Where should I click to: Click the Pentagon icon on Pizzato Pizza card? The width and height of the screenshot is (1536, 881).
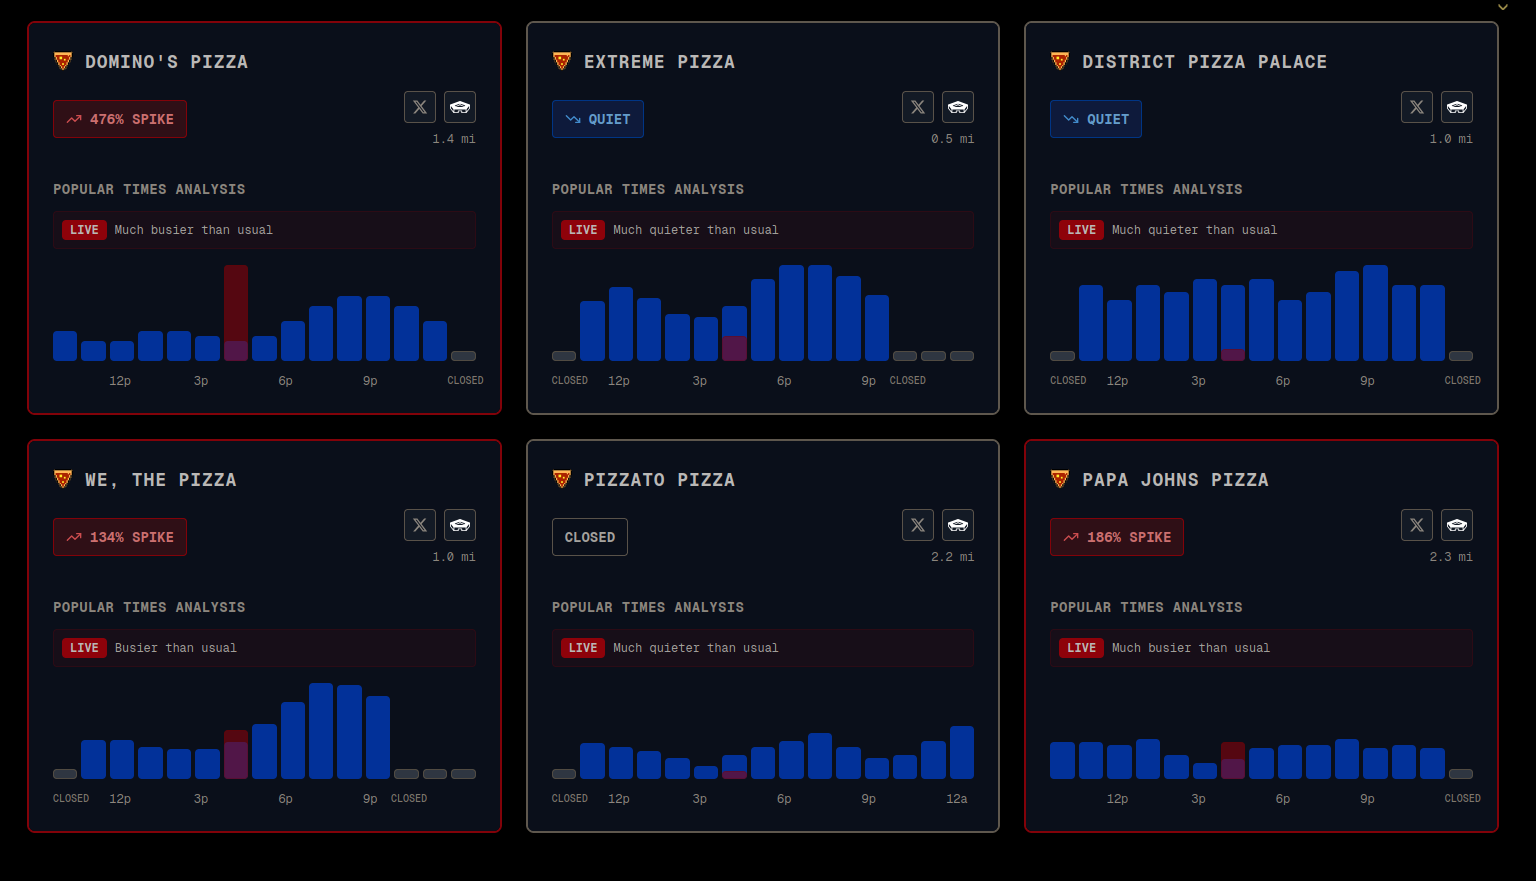958,525
